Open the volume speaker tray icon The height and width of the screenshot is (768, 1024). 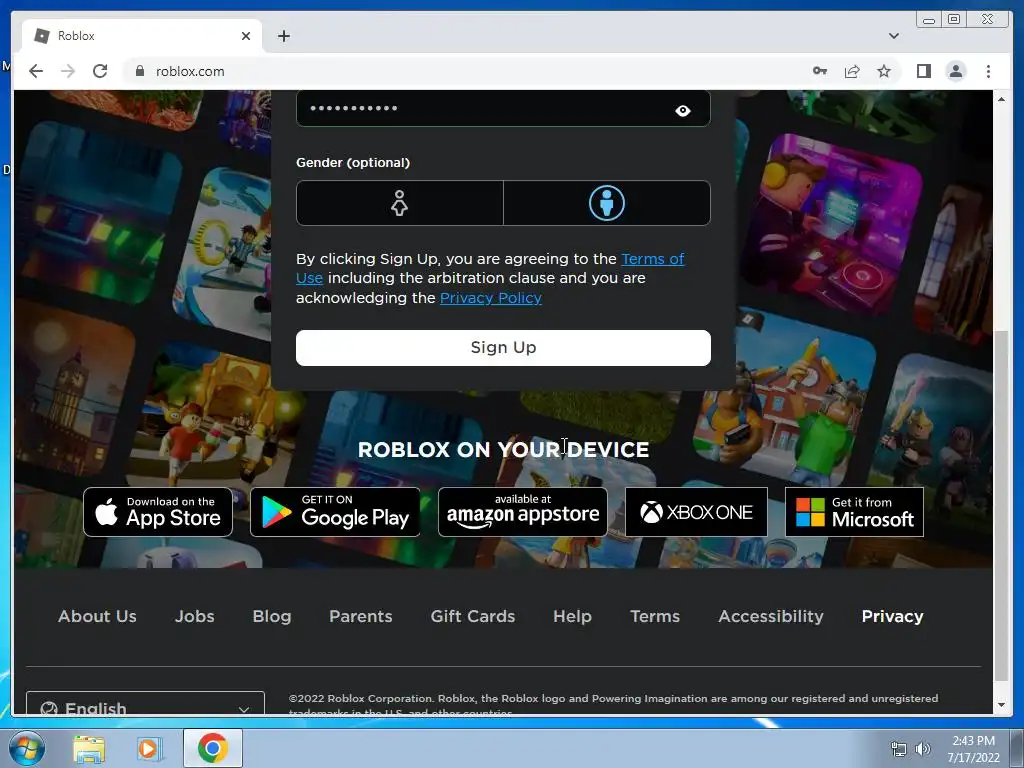click(x=922, y=749)
